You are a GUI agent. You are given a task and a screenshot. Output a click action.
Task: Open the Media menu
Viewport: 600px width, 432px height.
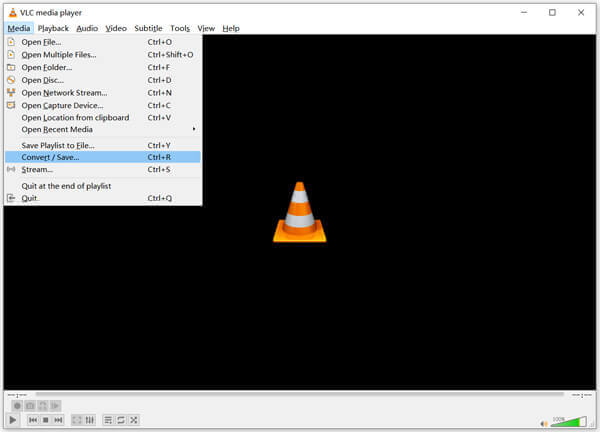coord(19,28)
